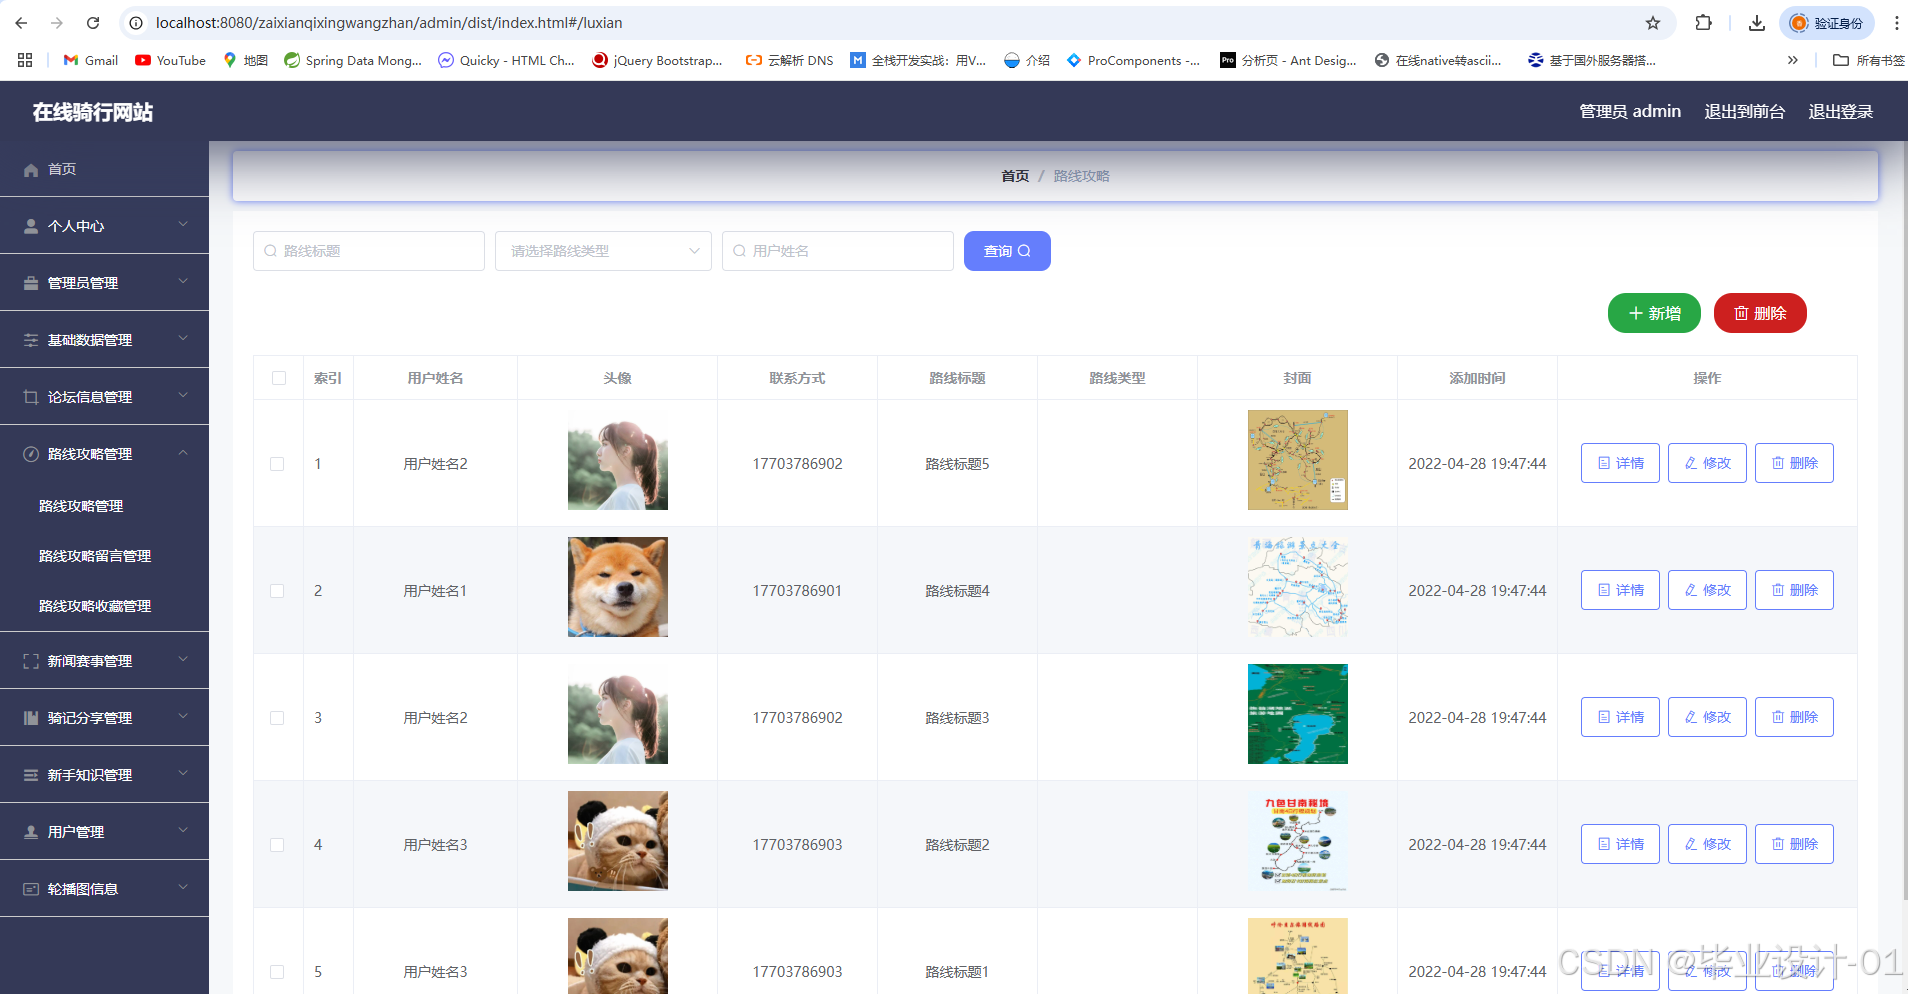Viewport: 1908px width, 994px height.
Task: Check the row 1 checkbox for 路线标题5
Action: point(277,464)
